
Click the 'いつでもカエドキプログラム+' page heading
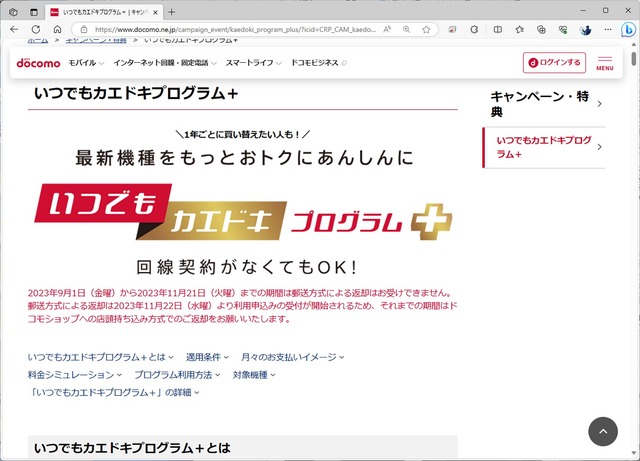pos(136,94)
